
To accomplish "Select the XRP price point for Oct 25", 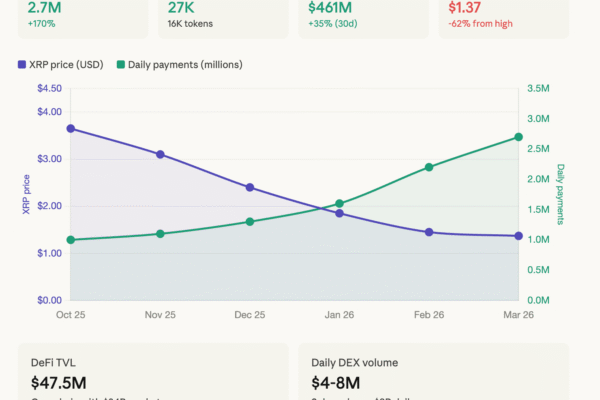I will pyautogui.click(x=71, y=129).
